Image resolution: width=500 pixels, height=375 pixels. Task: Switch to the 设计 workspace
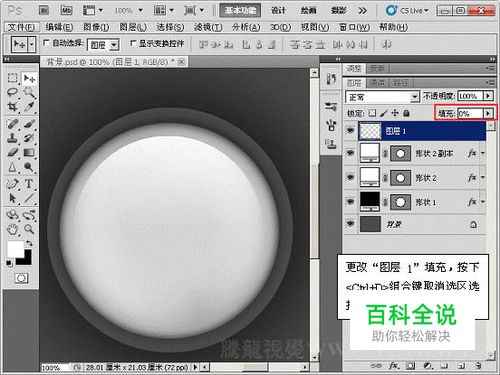[278, 11]
